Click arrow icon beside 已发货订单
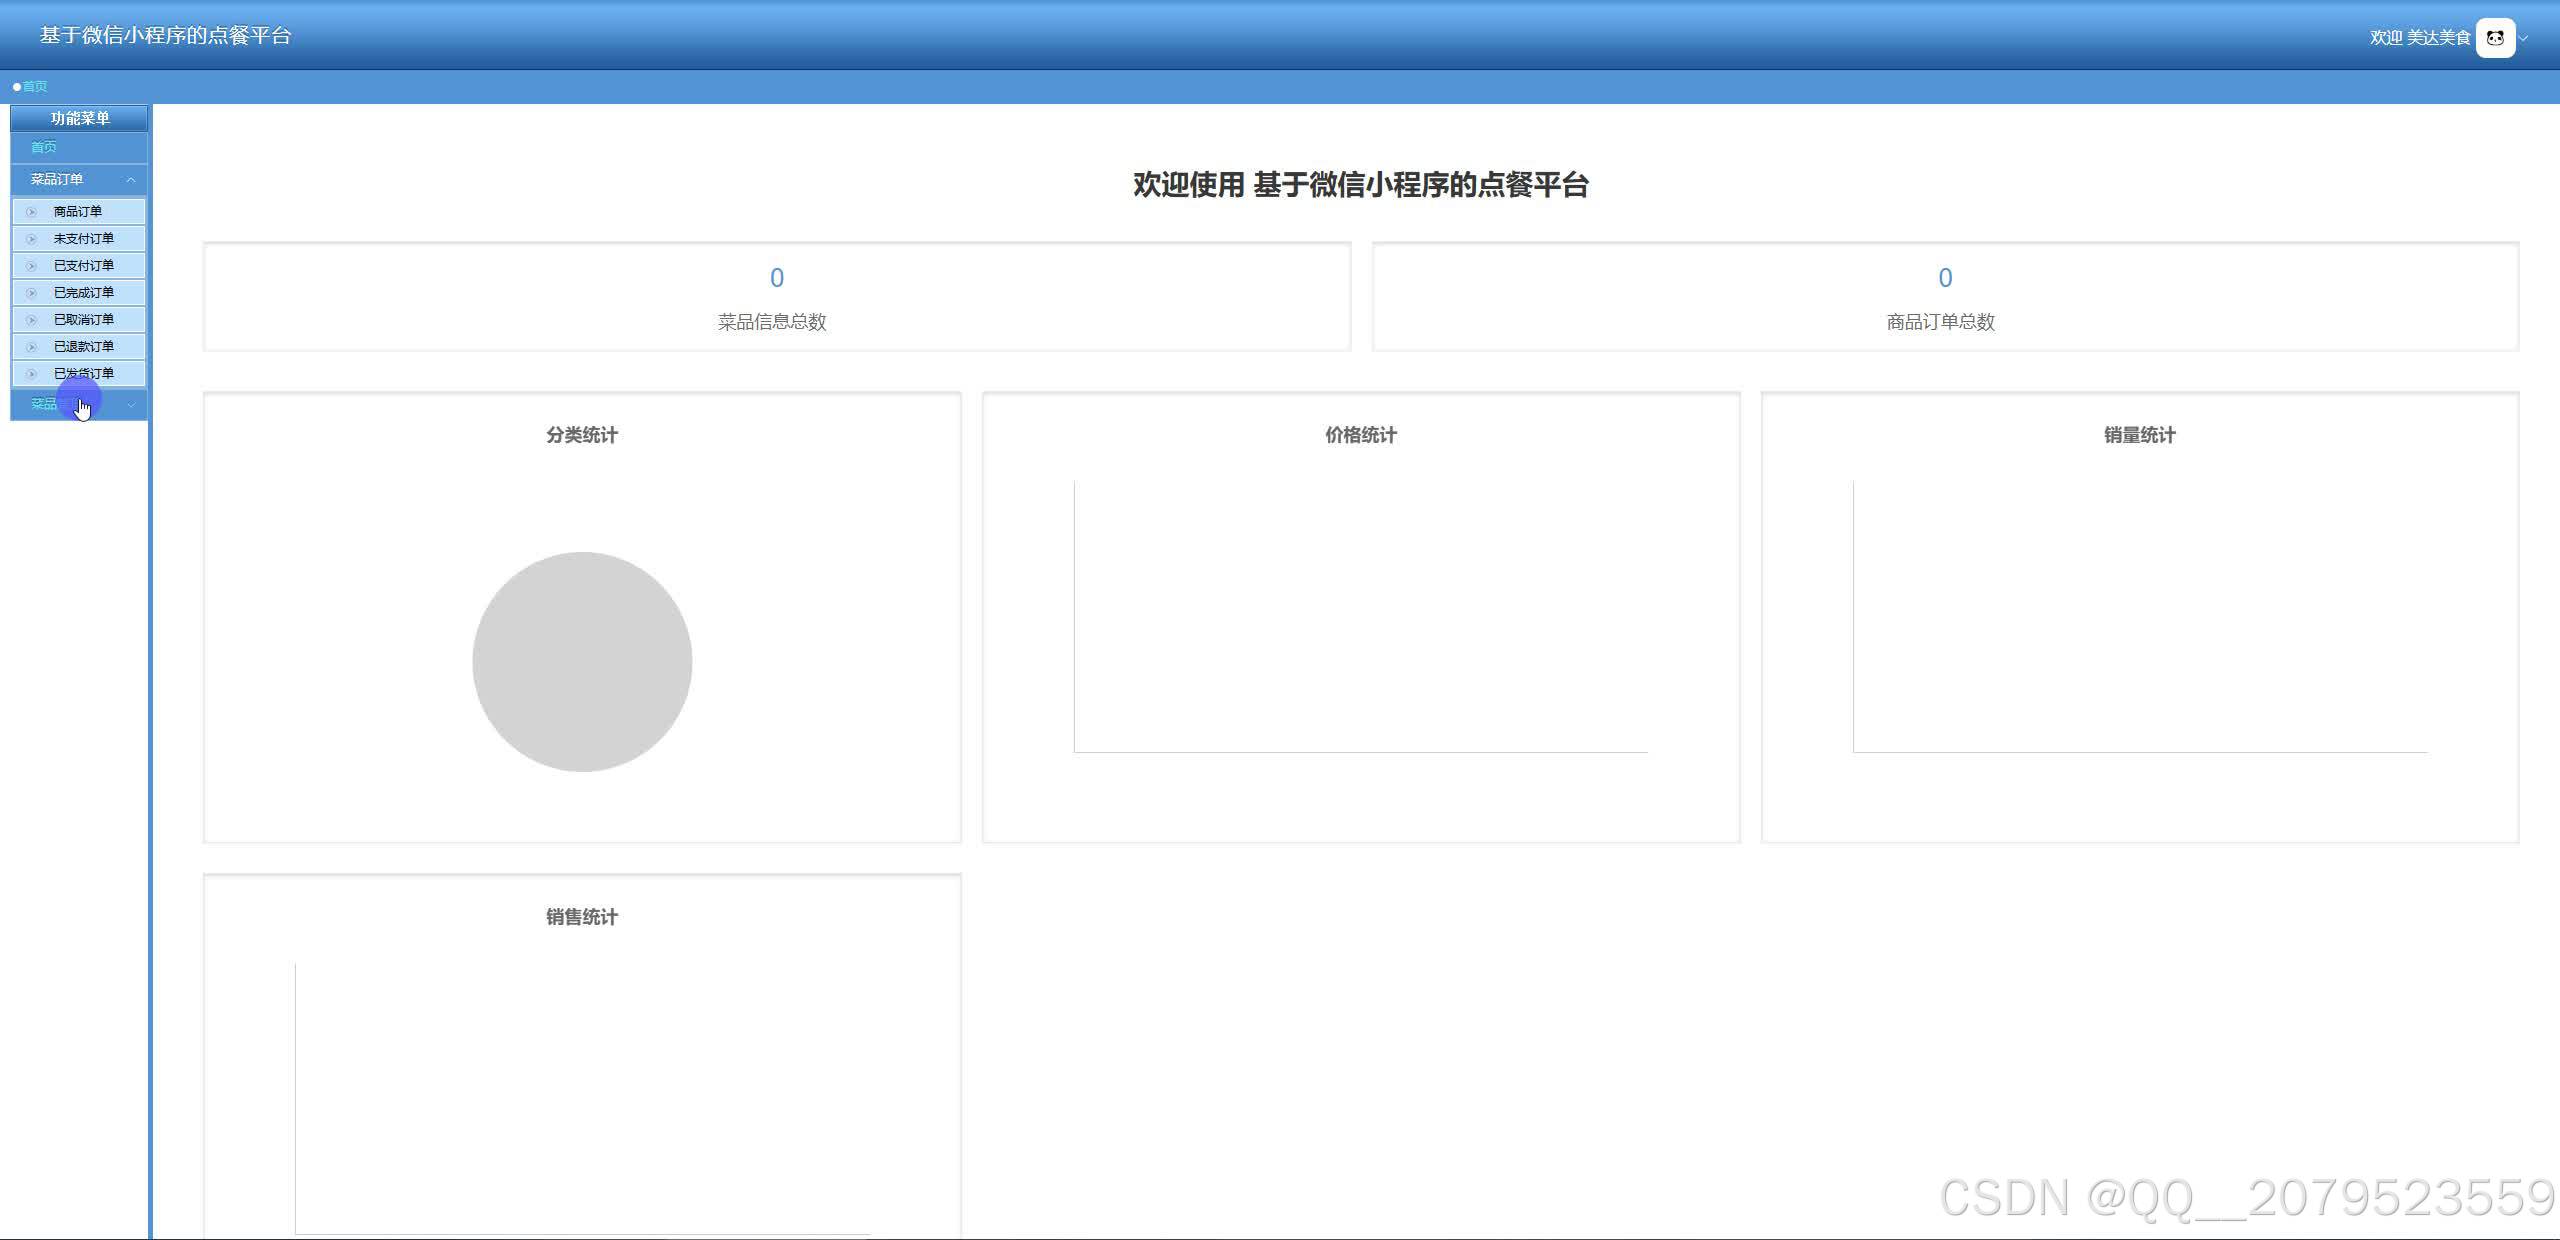 pos(31,374)
